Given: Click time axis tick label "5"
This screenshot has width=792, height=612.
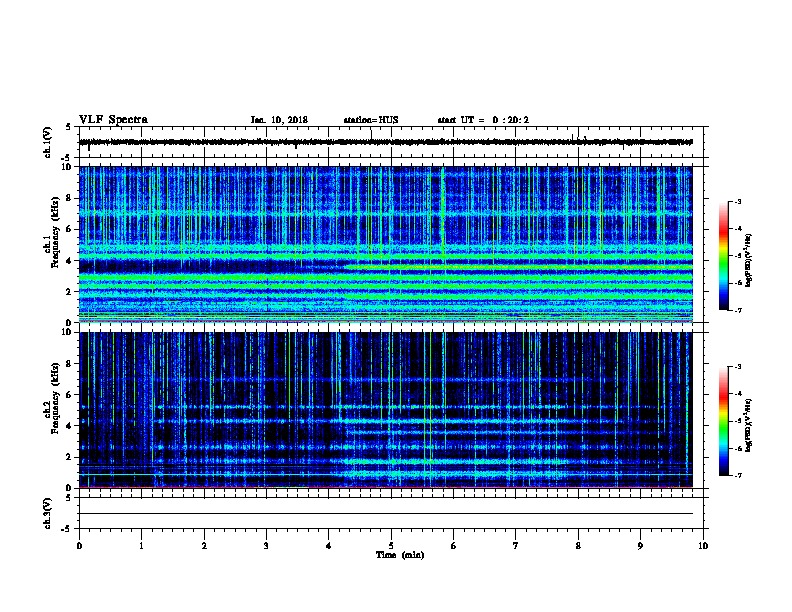Looking at the screenshot, I should point(391,546).
